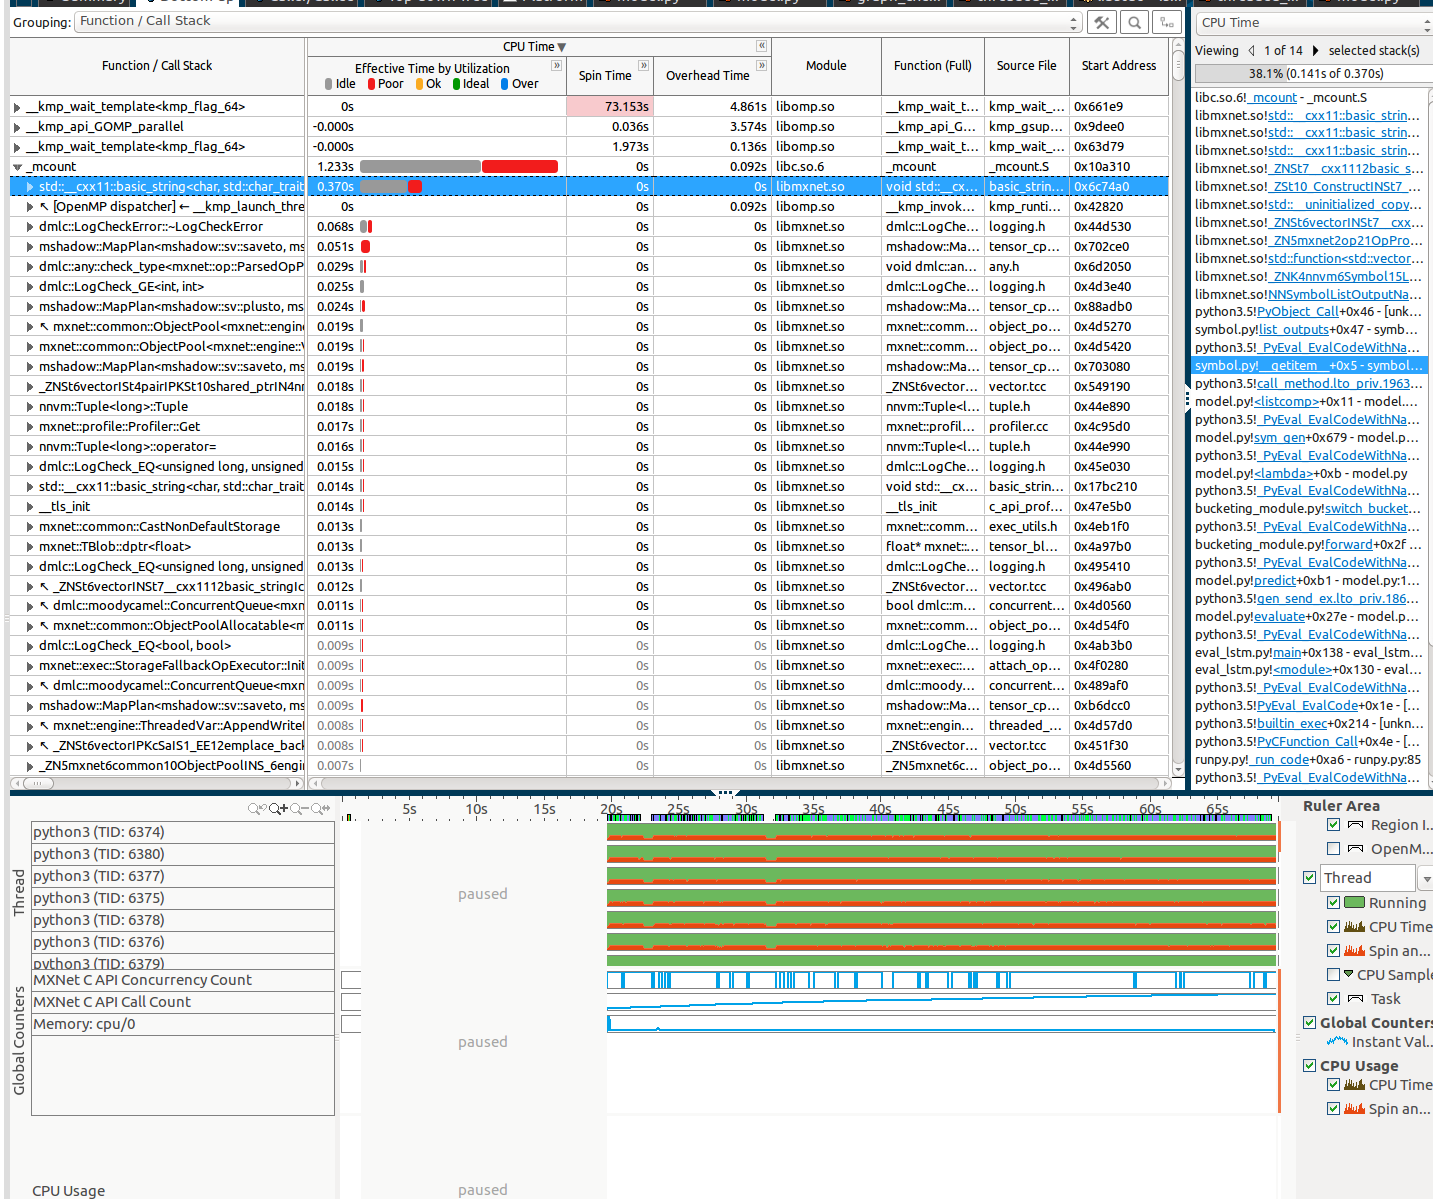
Task: Click the Task legend bracket icon
Action: click(1355, 999)
